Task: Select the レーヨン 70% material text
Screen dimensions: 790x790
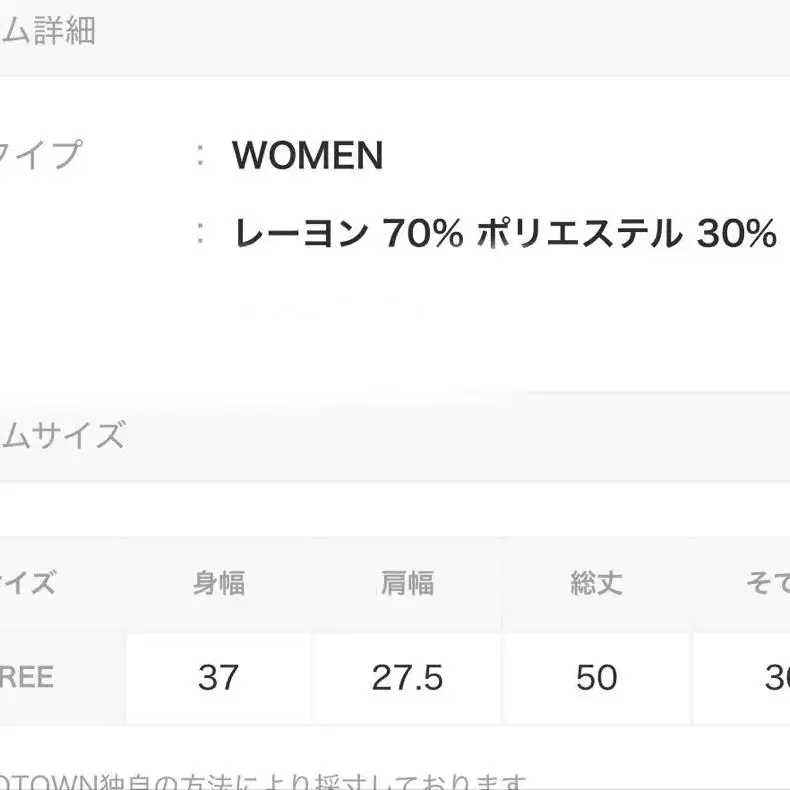Action: (348, 234)
